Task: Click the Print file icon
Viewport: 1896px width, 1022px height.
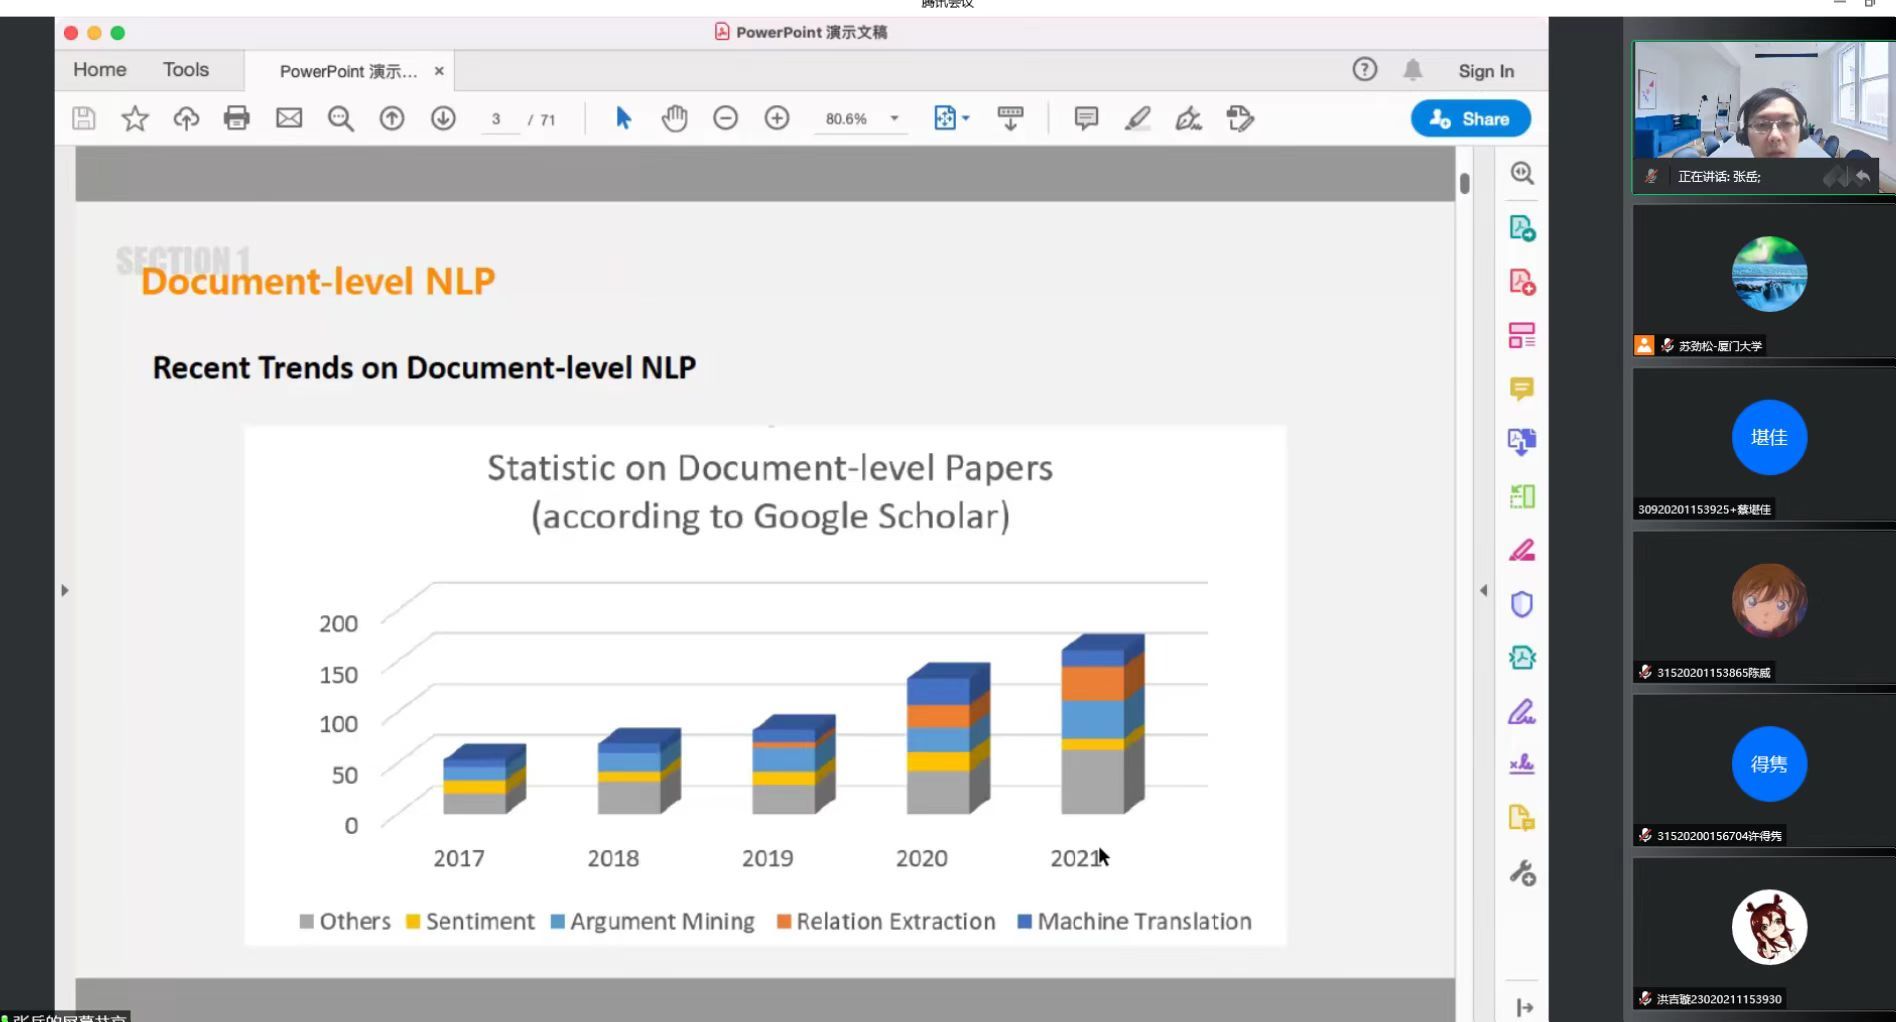Action: (237, 119)
